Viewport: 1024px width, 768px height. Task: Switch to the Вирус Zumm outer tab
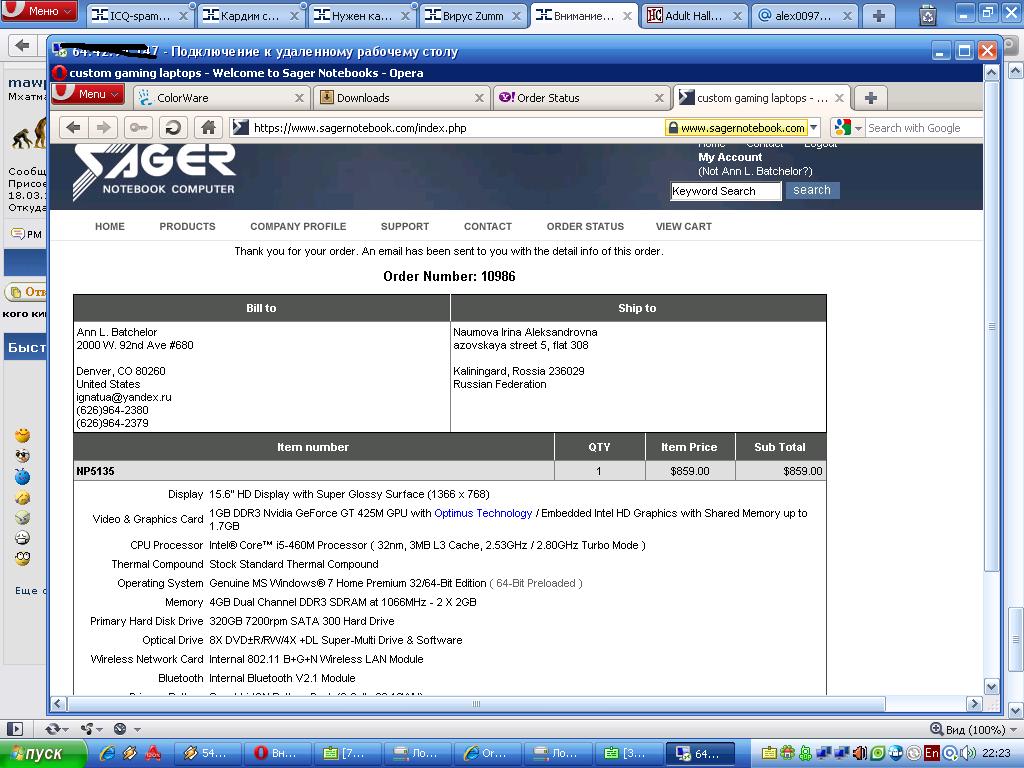473,16
